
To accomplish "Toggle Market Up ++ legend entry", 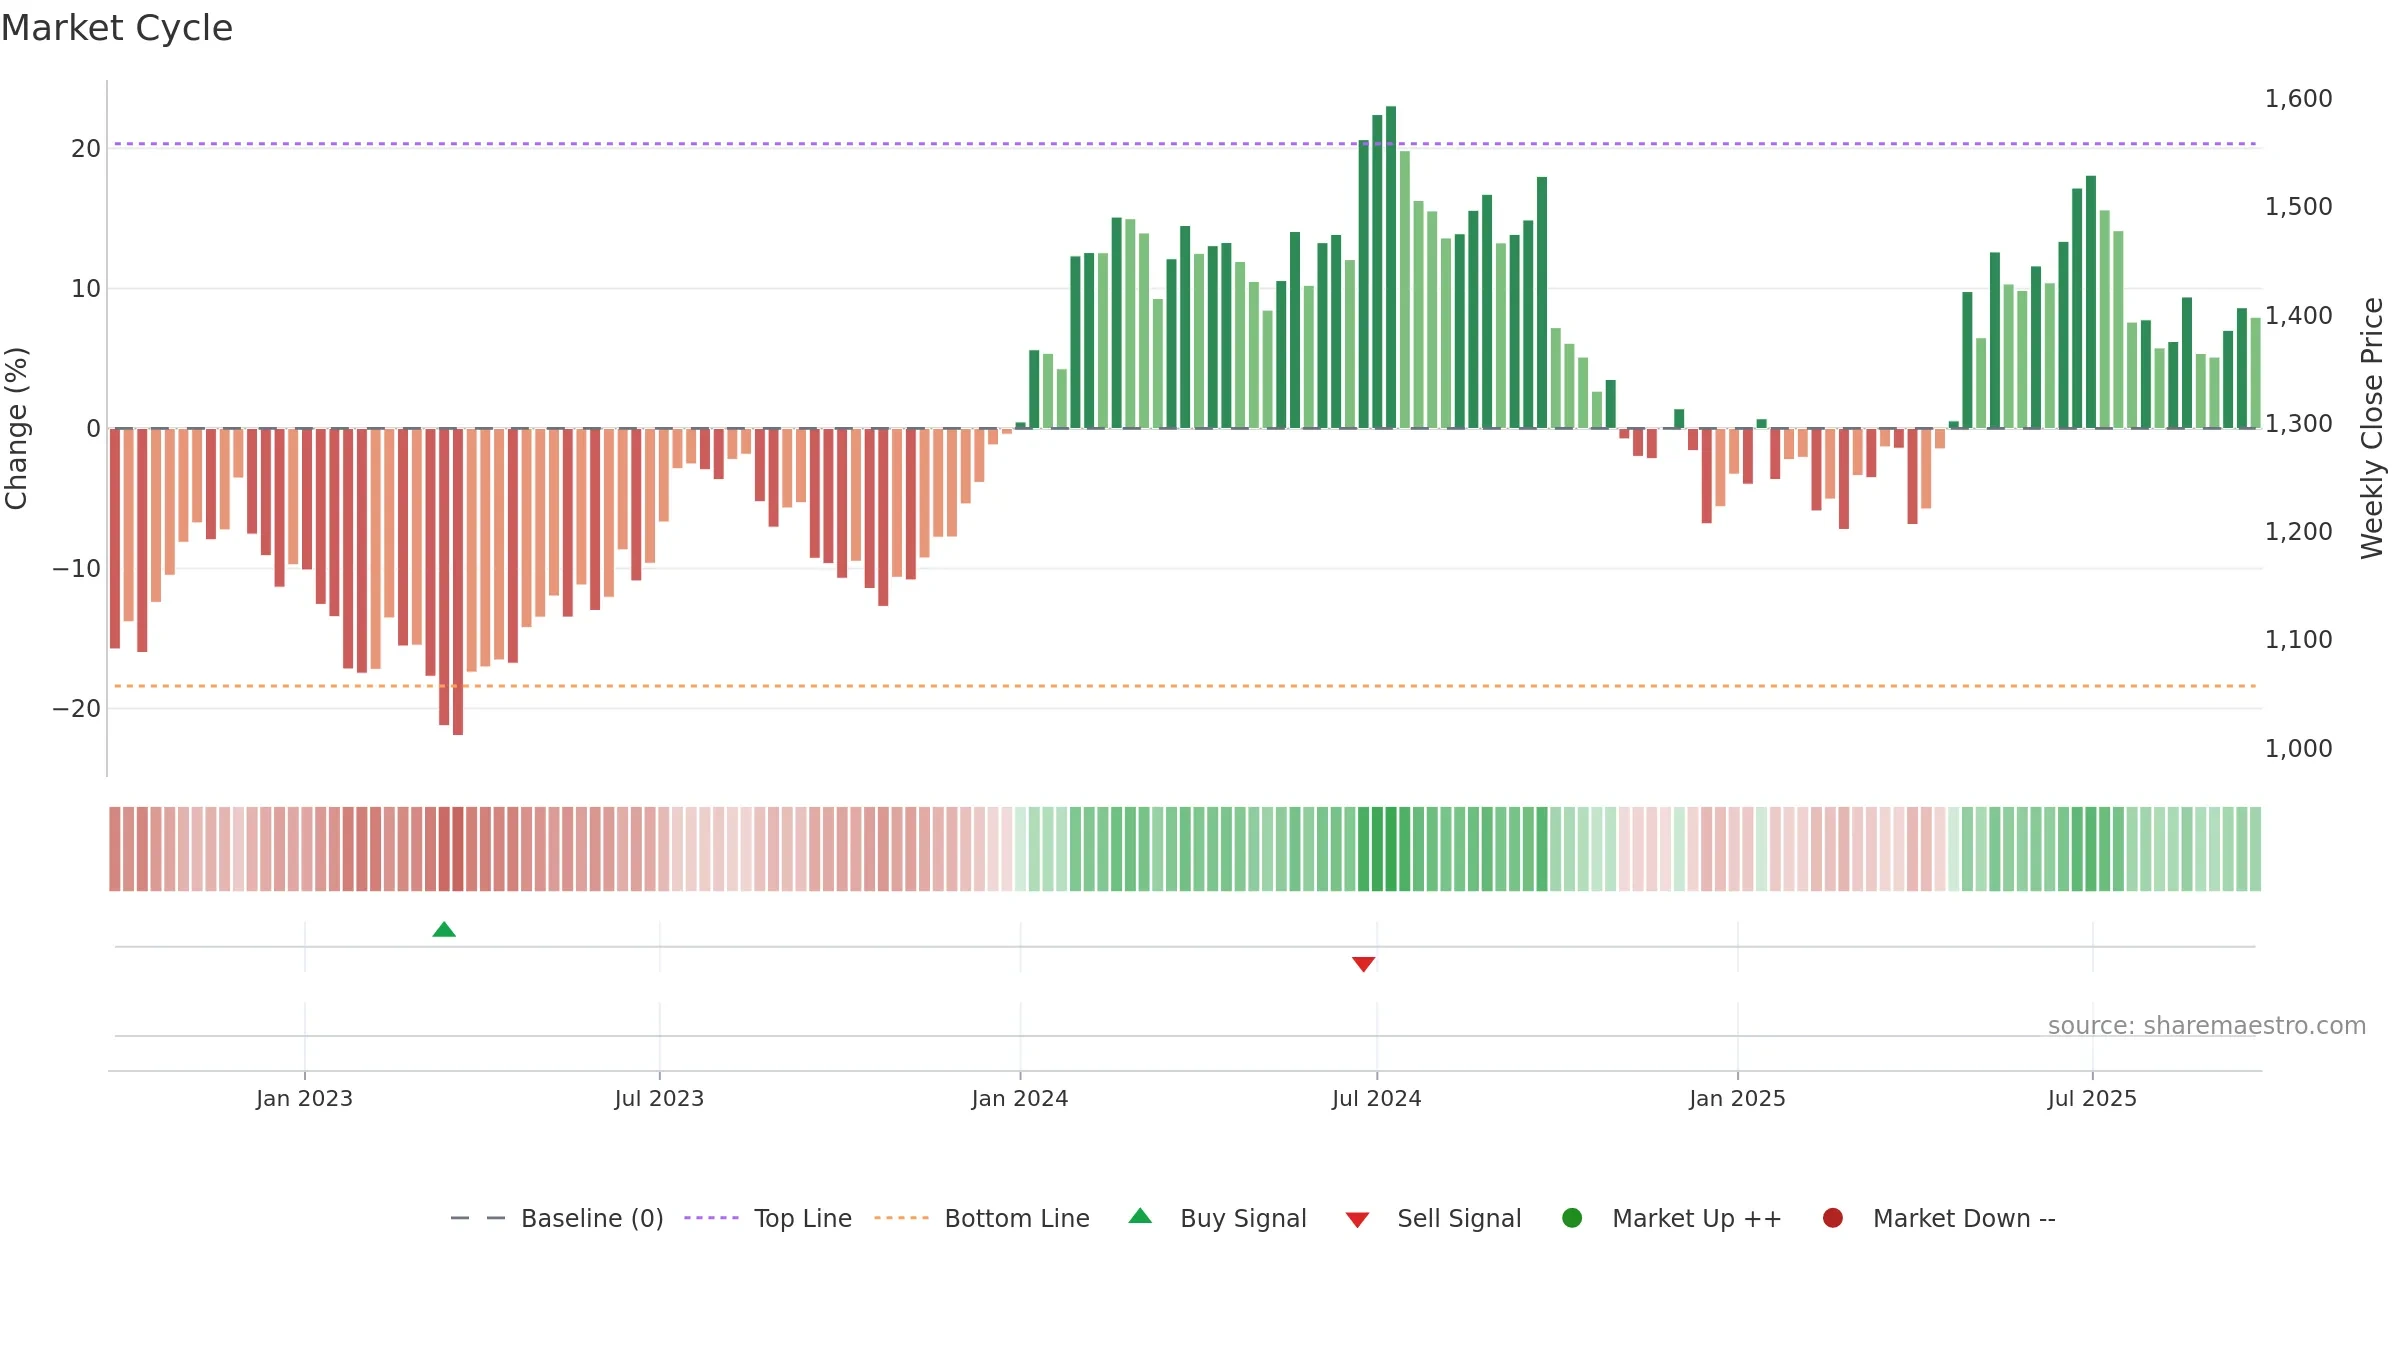I will tap(1672, 1218).
